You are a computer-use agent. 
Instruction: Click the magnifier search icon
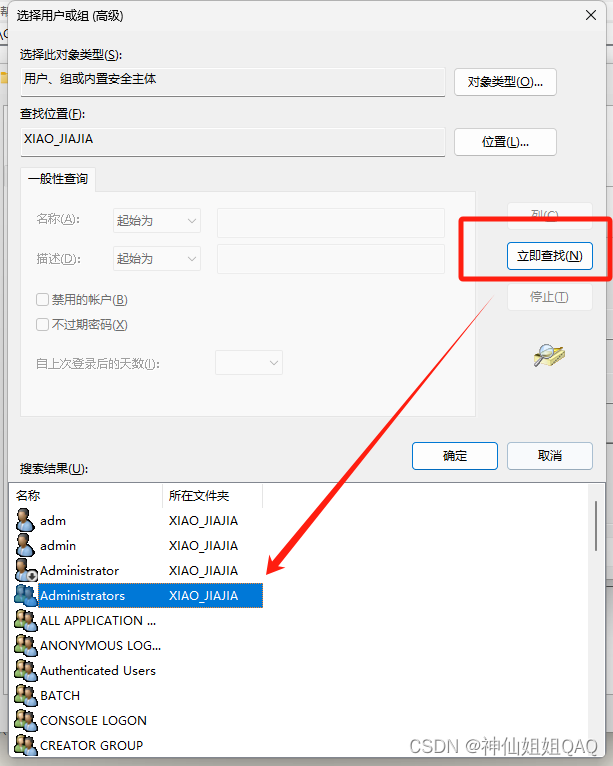pos(549,355)
